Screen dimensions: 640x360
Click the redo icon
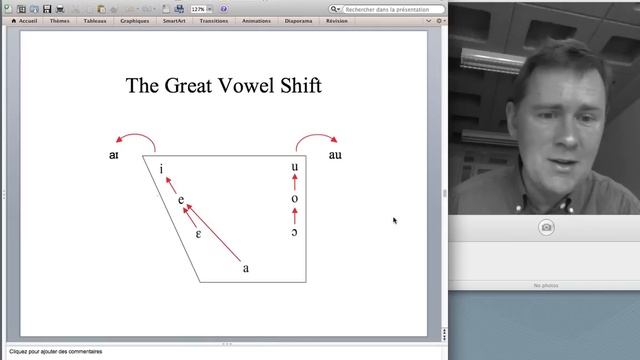147,9
